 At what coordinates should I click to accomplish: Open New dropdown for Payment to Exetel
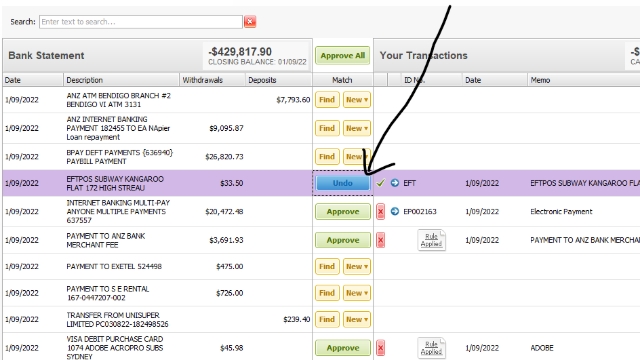click(x=357, y=267)
